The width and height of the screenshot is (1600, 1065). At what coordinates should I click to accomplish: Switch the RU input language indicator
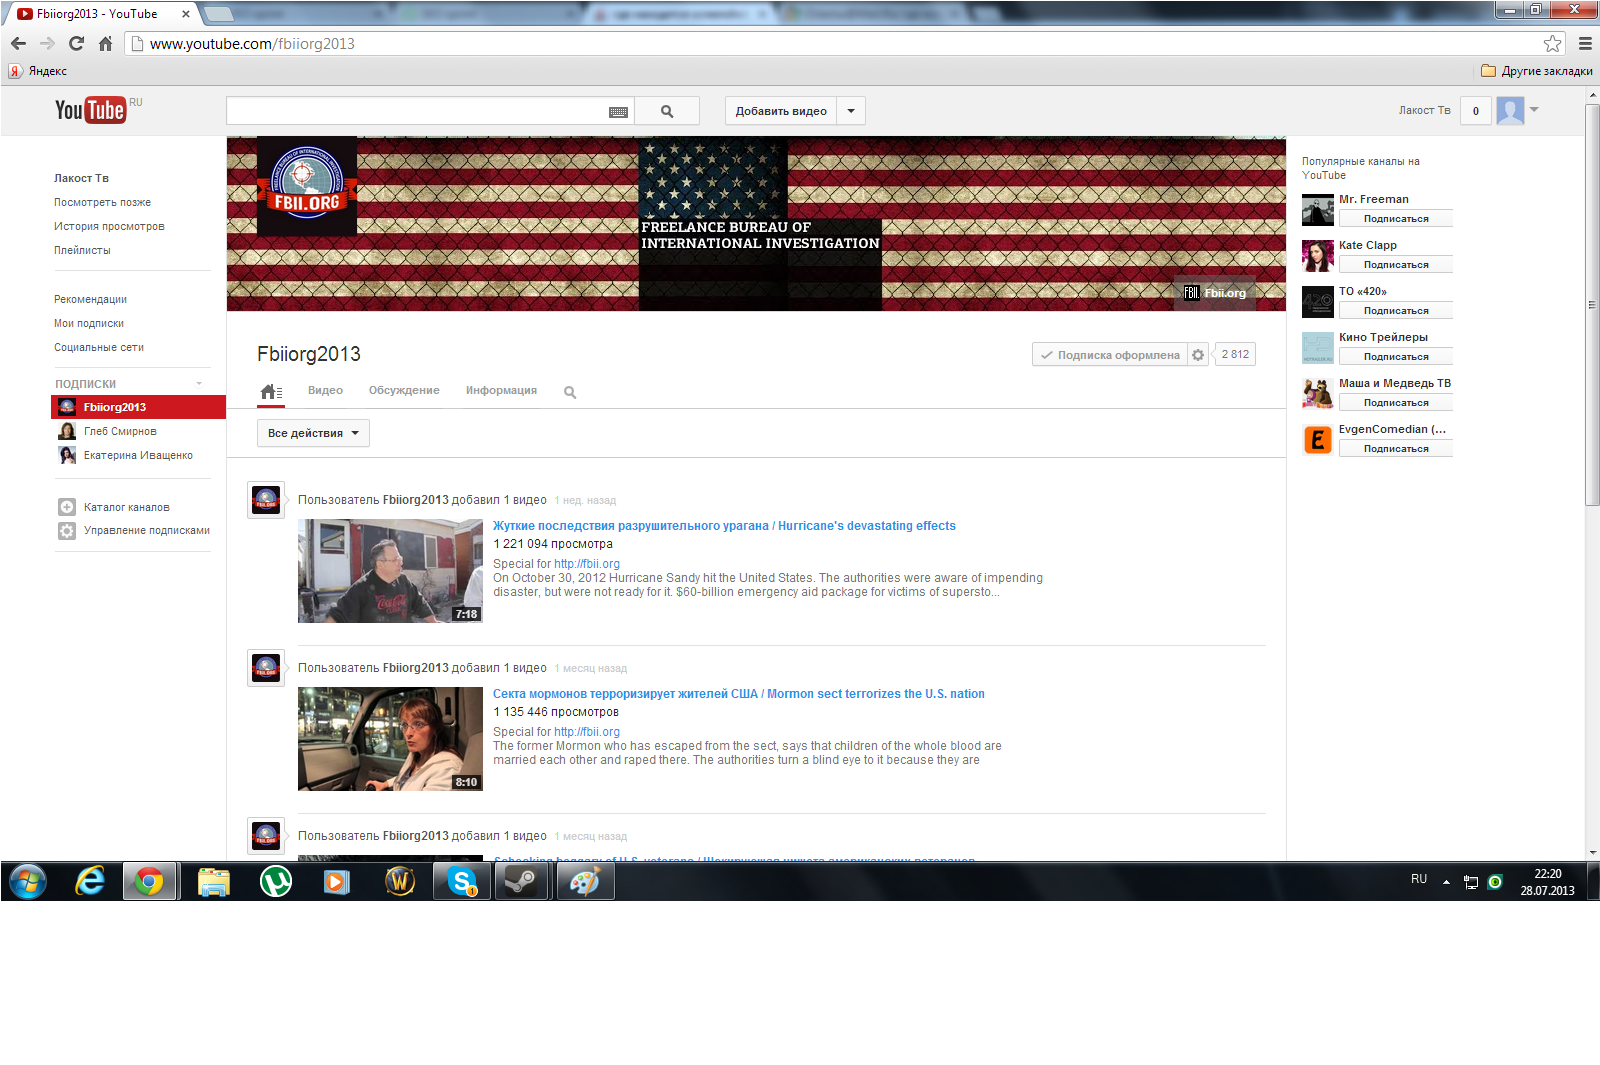[1419, 879]
